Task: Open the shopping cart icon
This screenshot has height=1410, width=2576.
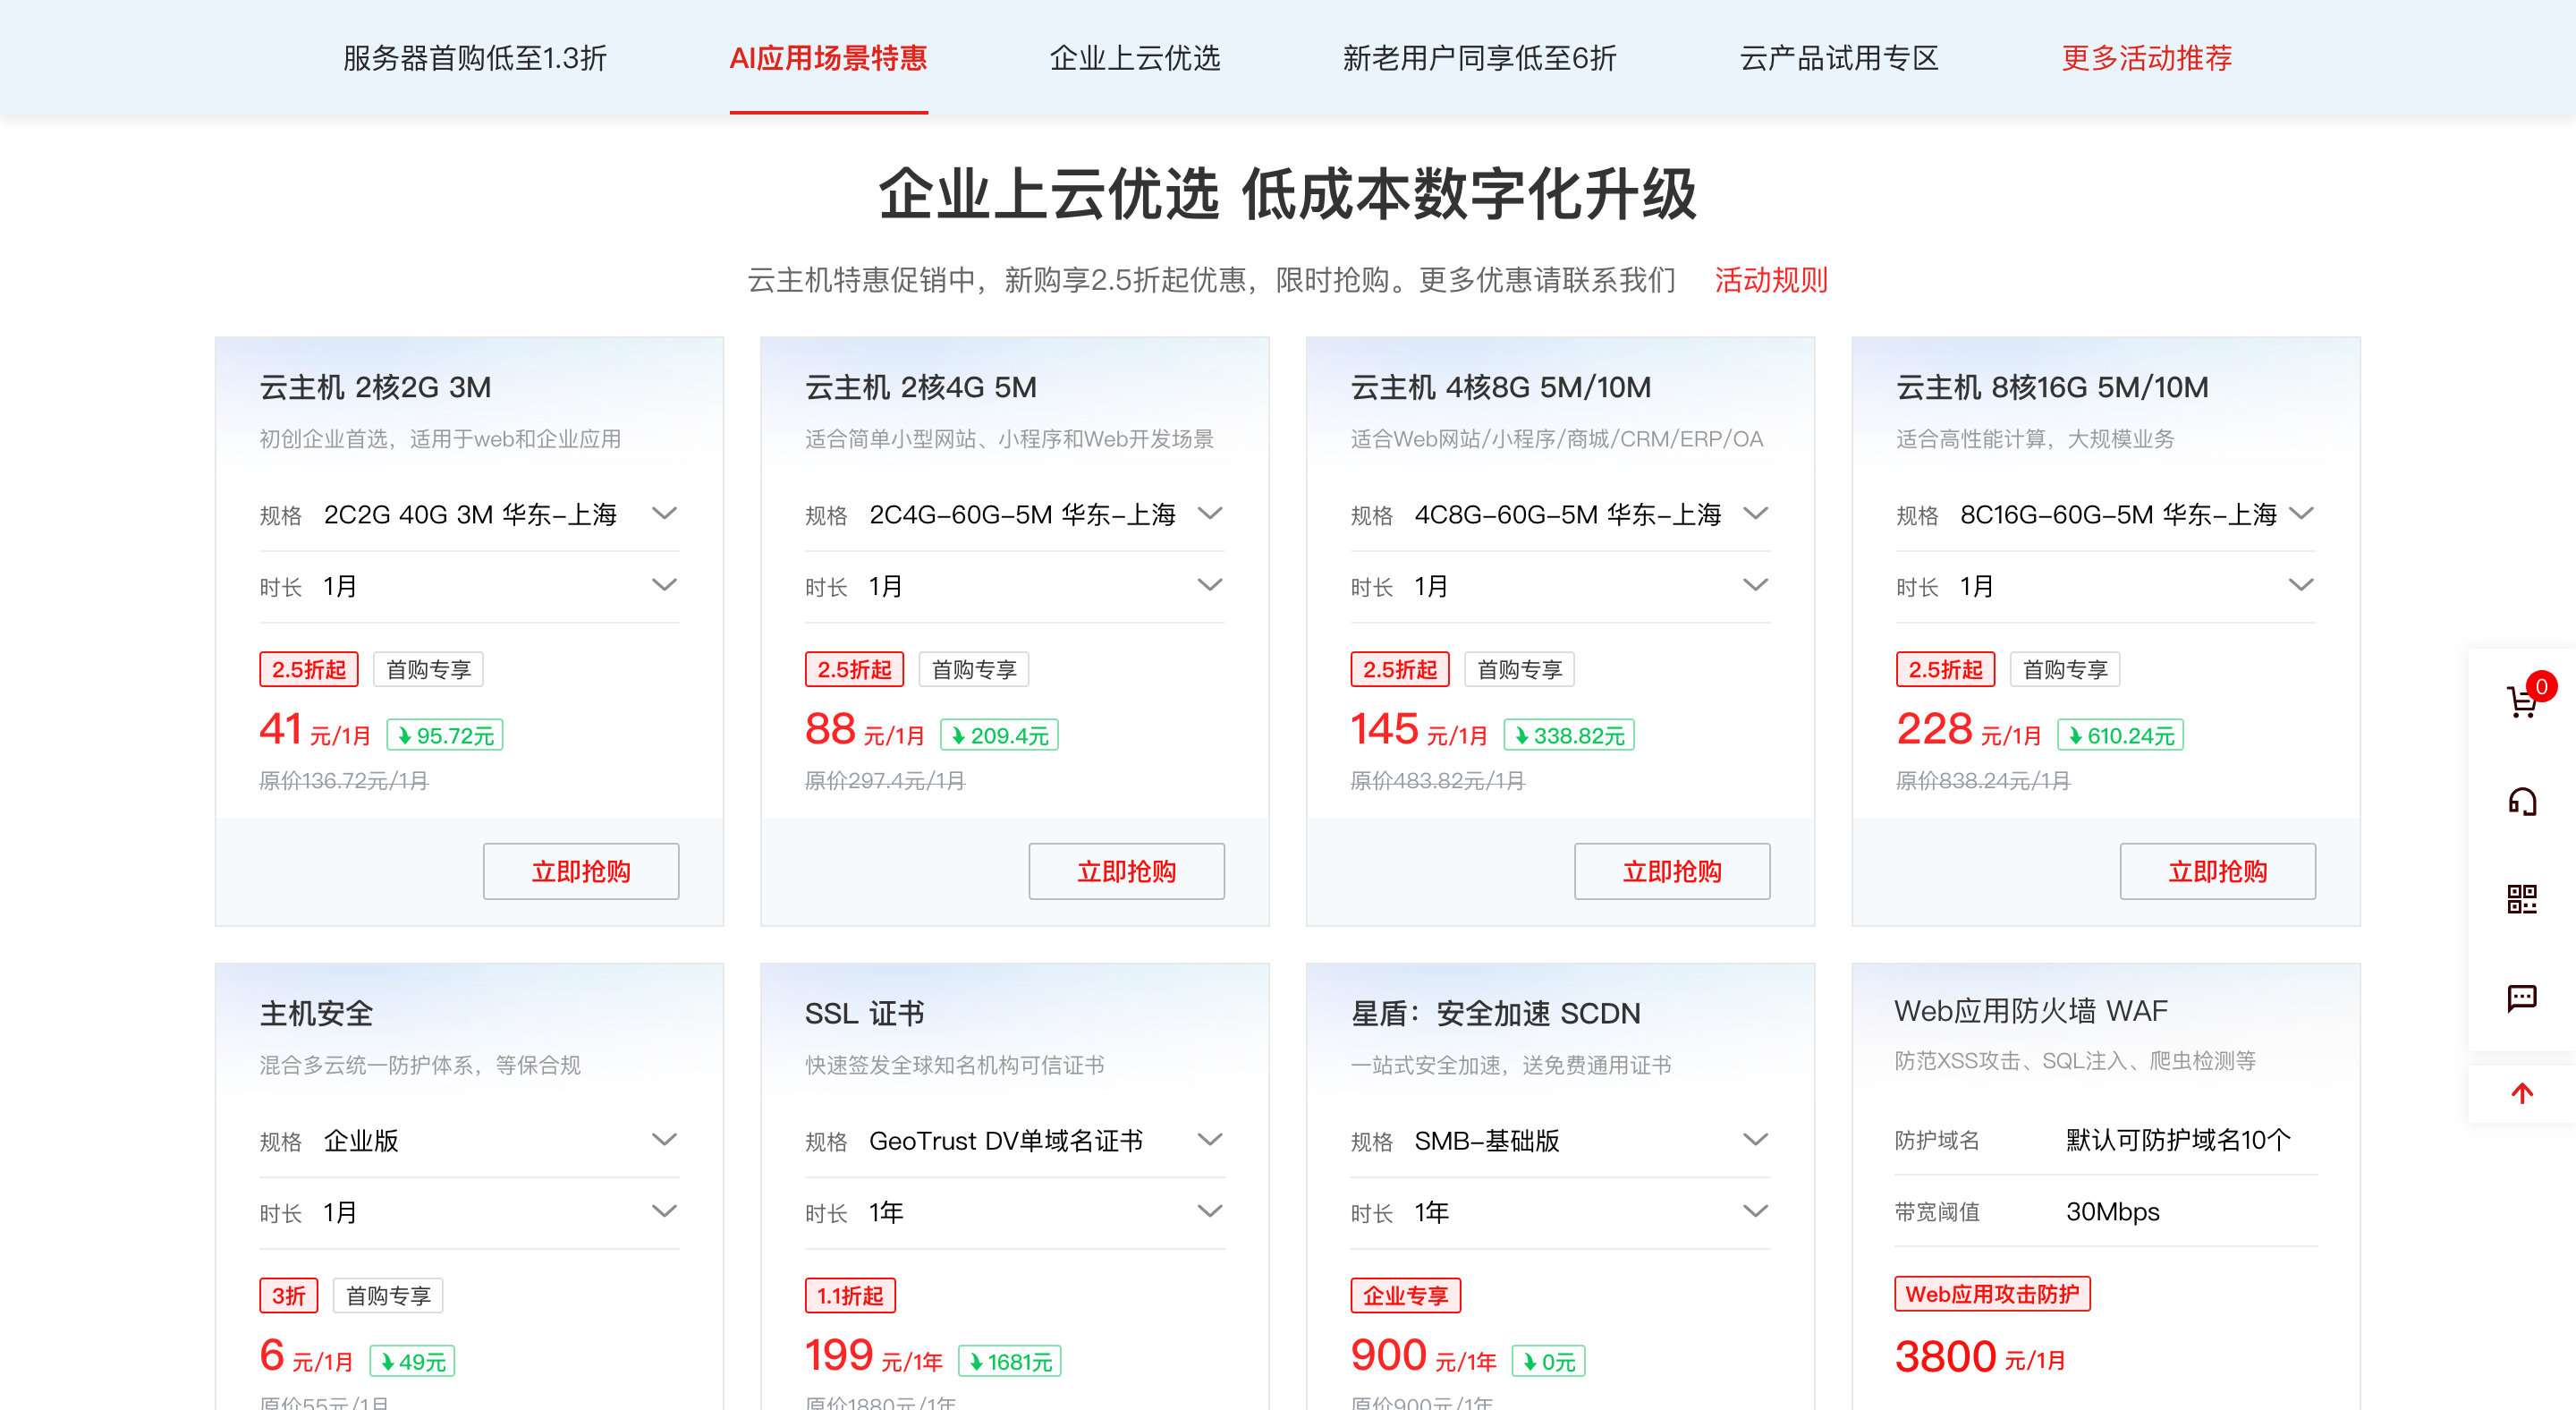Action: click(x=2521, y=702)
